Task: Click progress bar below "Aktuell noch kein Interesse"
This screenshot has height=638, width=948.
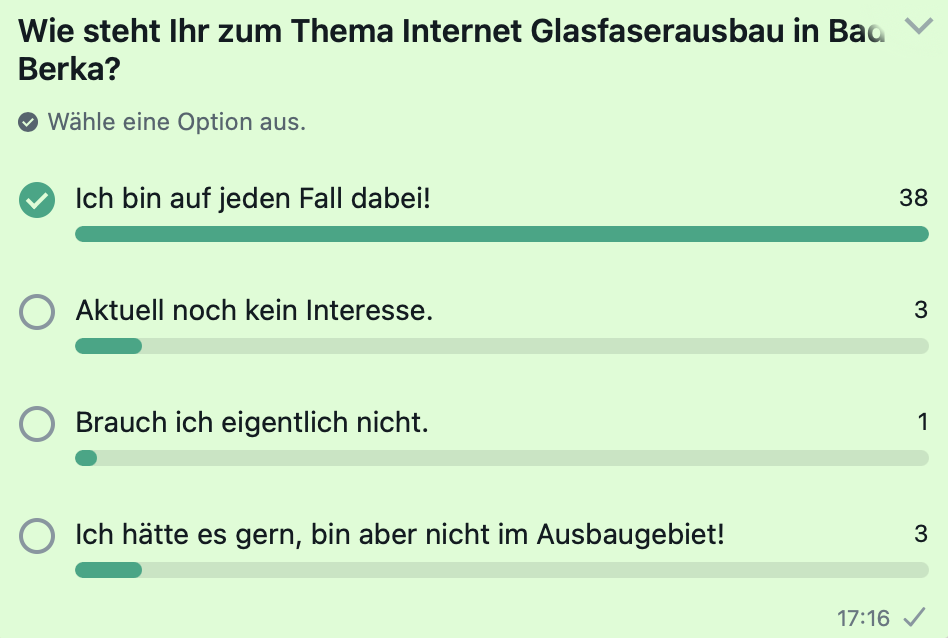Action: (x=501, y=346)
